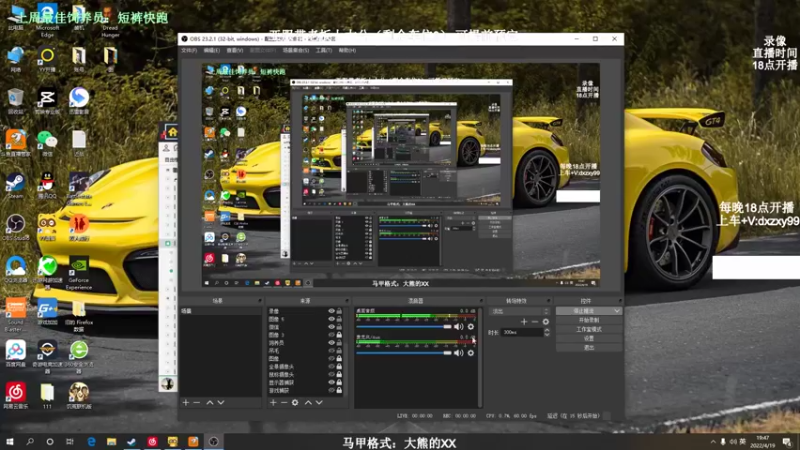Toggle eye visibility for 饲养员 source
800x450 pixels.
[331, 343]
